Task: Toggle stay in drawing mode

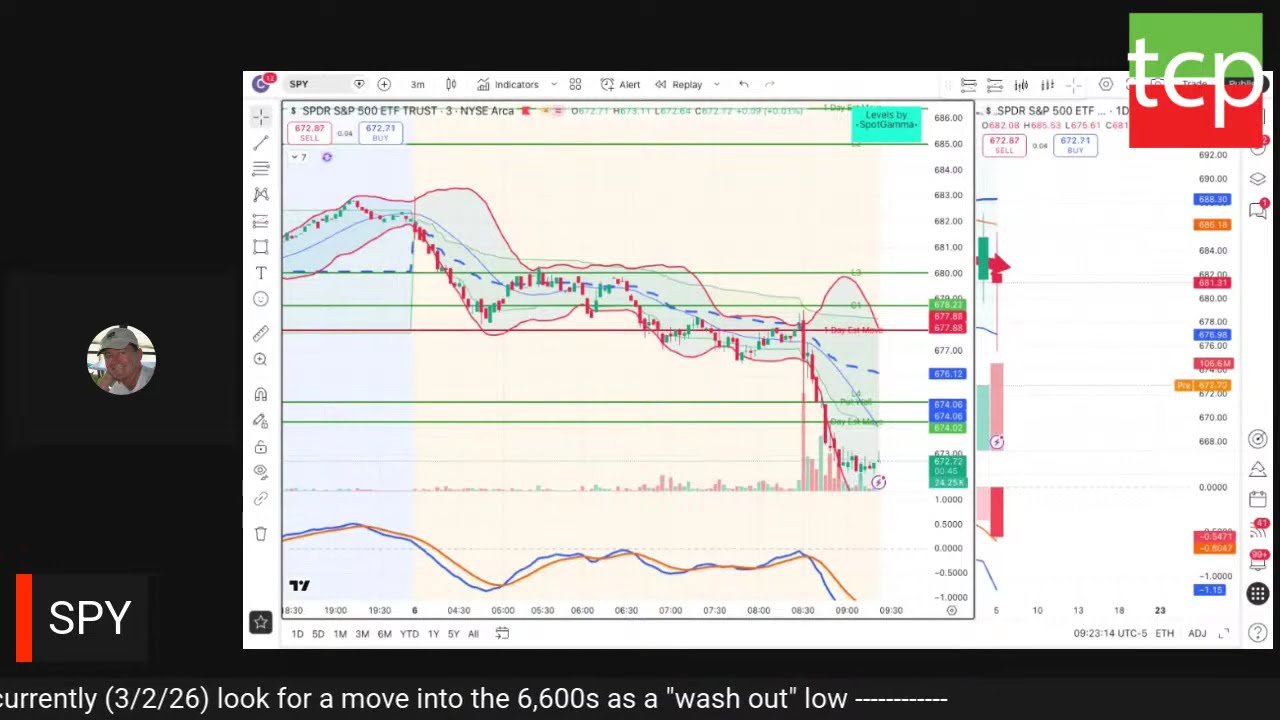Action: [261, 420]
